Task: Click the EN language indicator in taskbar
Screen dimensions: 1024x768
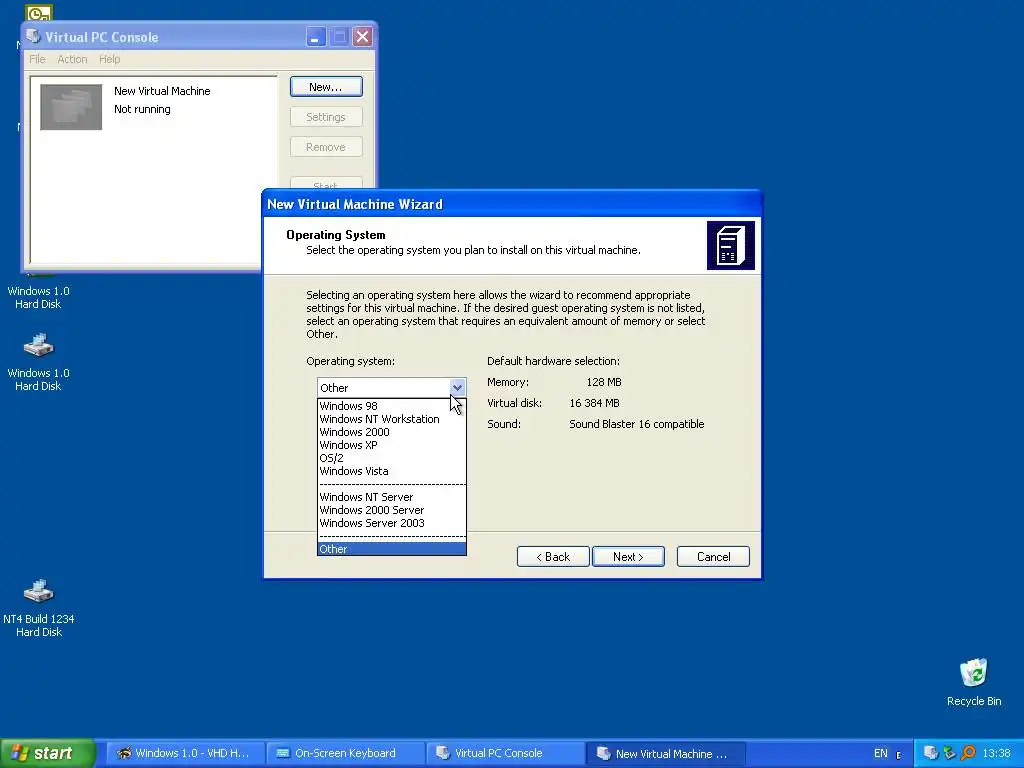Action: click(x=880, y=753)
